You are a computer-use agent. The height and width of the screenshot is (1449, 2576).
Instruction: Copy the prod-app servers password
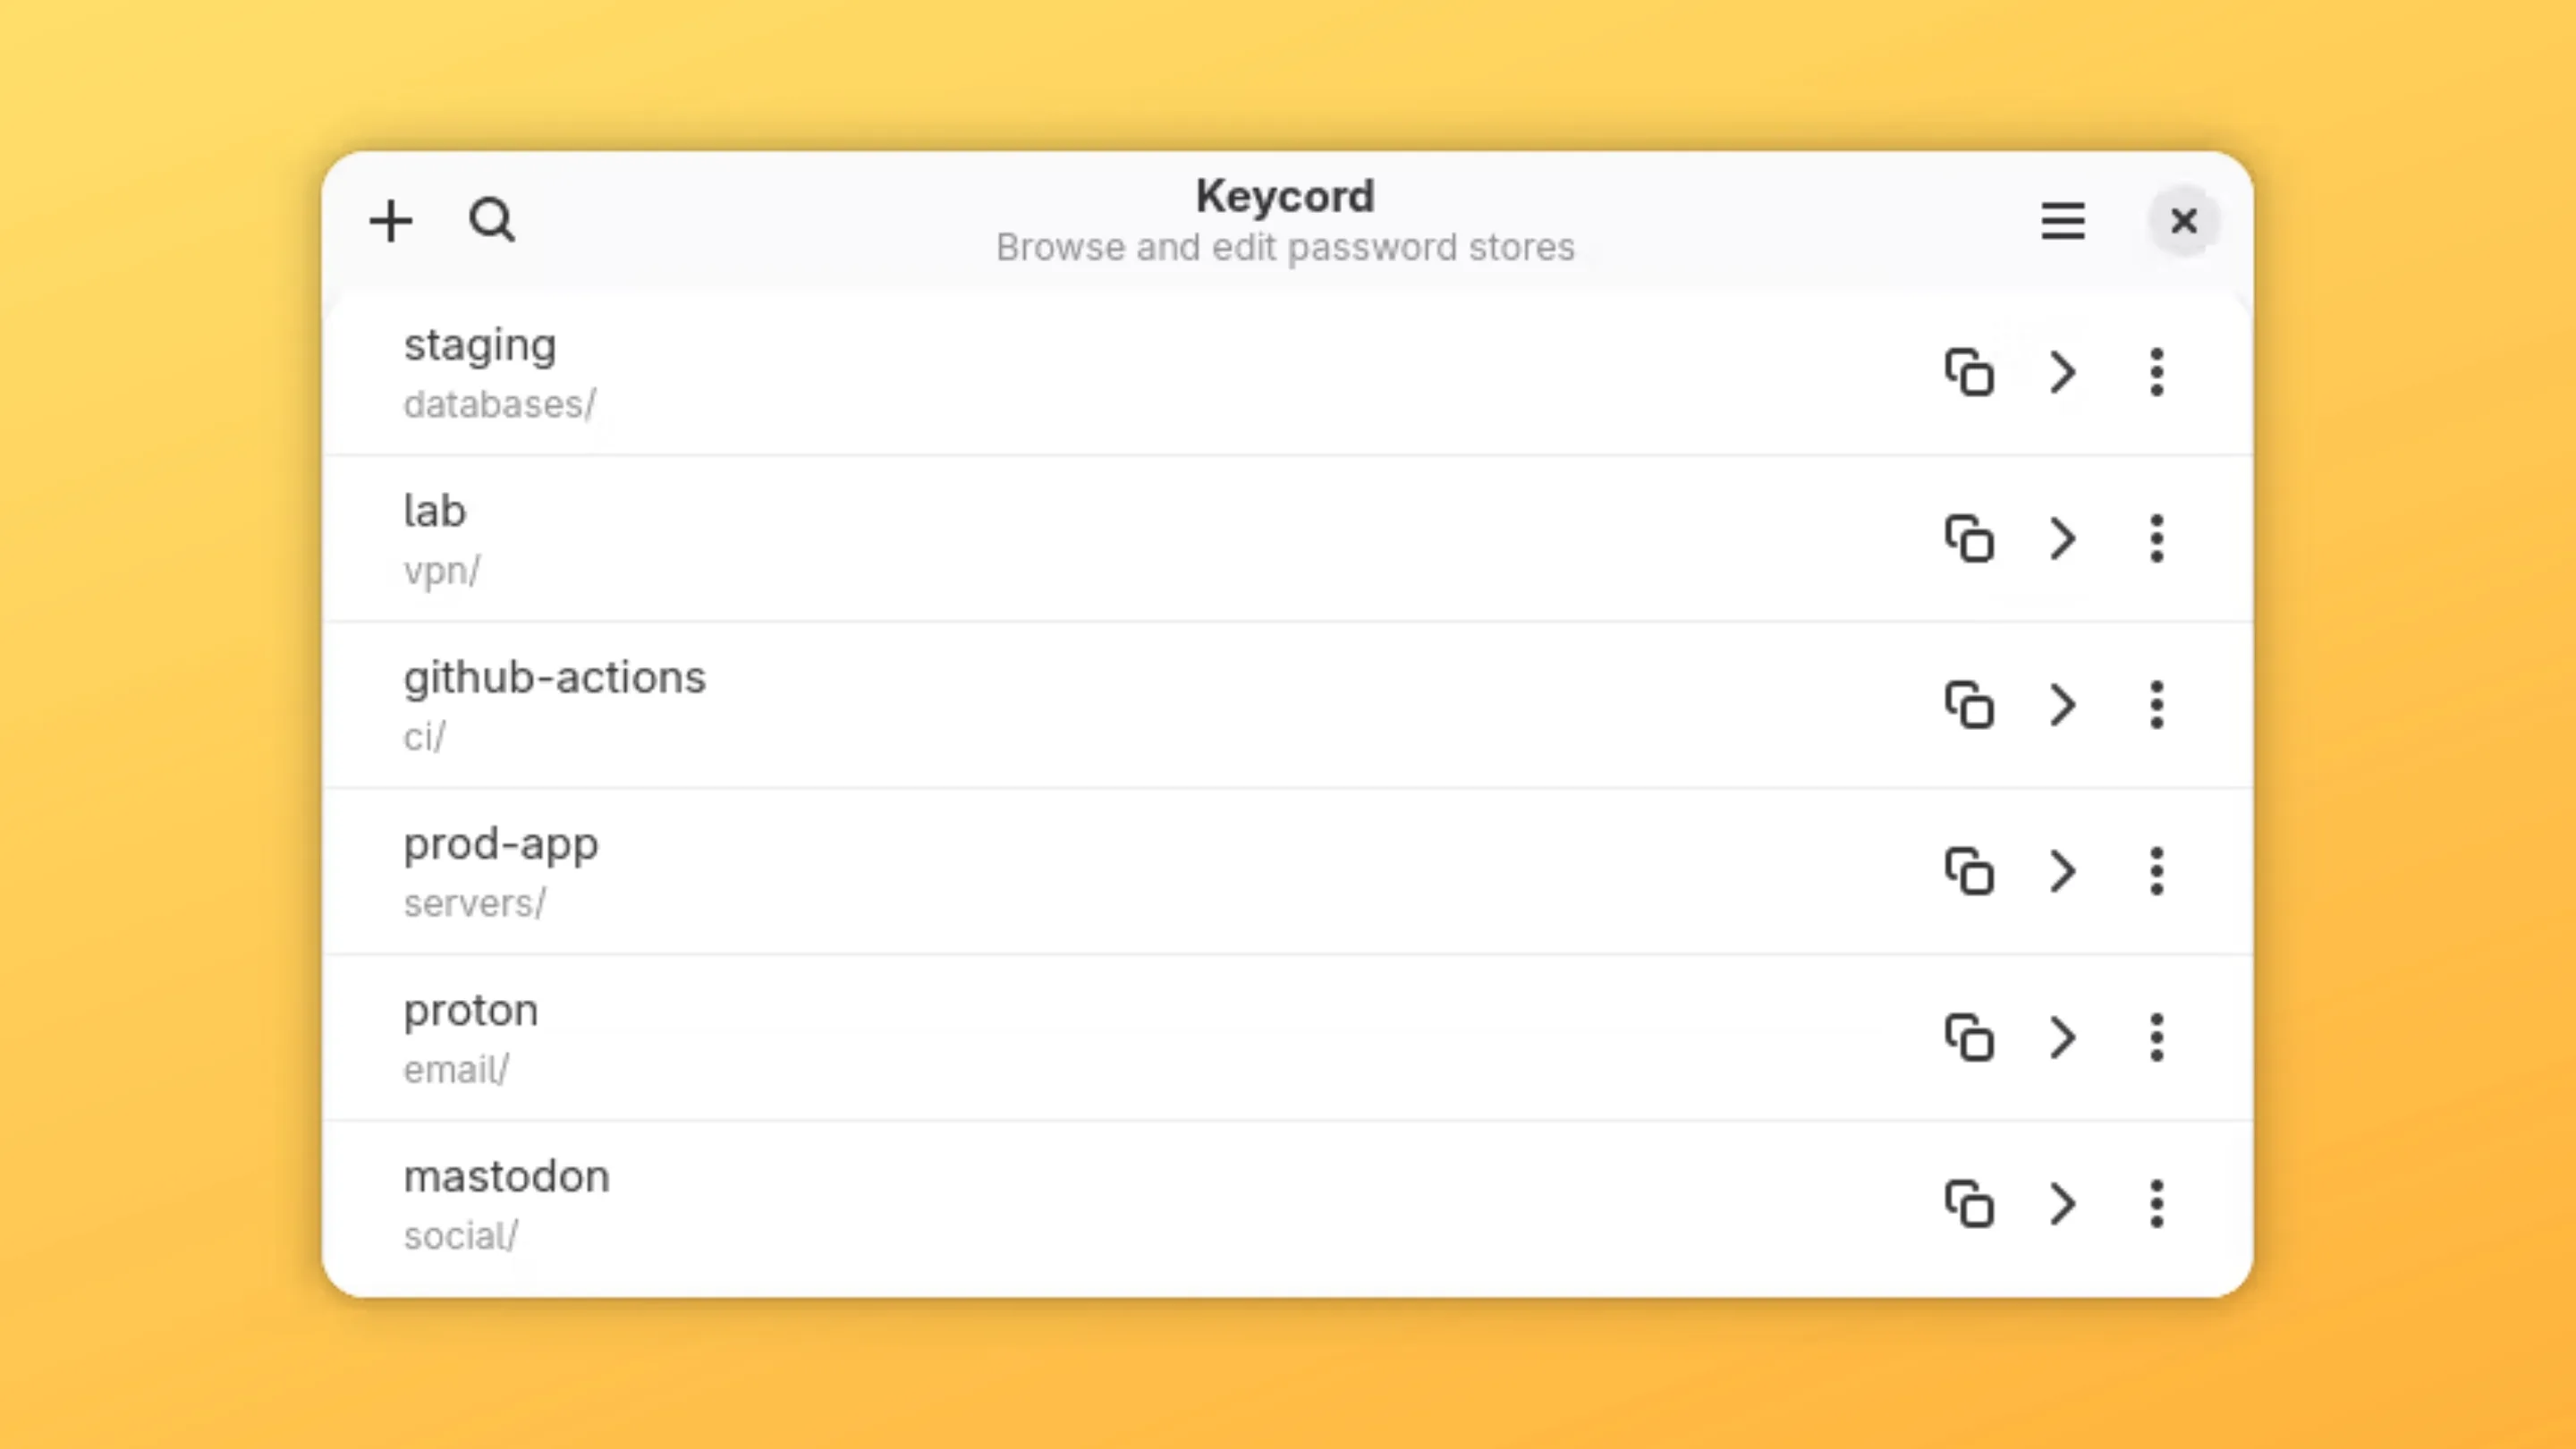1969,871
